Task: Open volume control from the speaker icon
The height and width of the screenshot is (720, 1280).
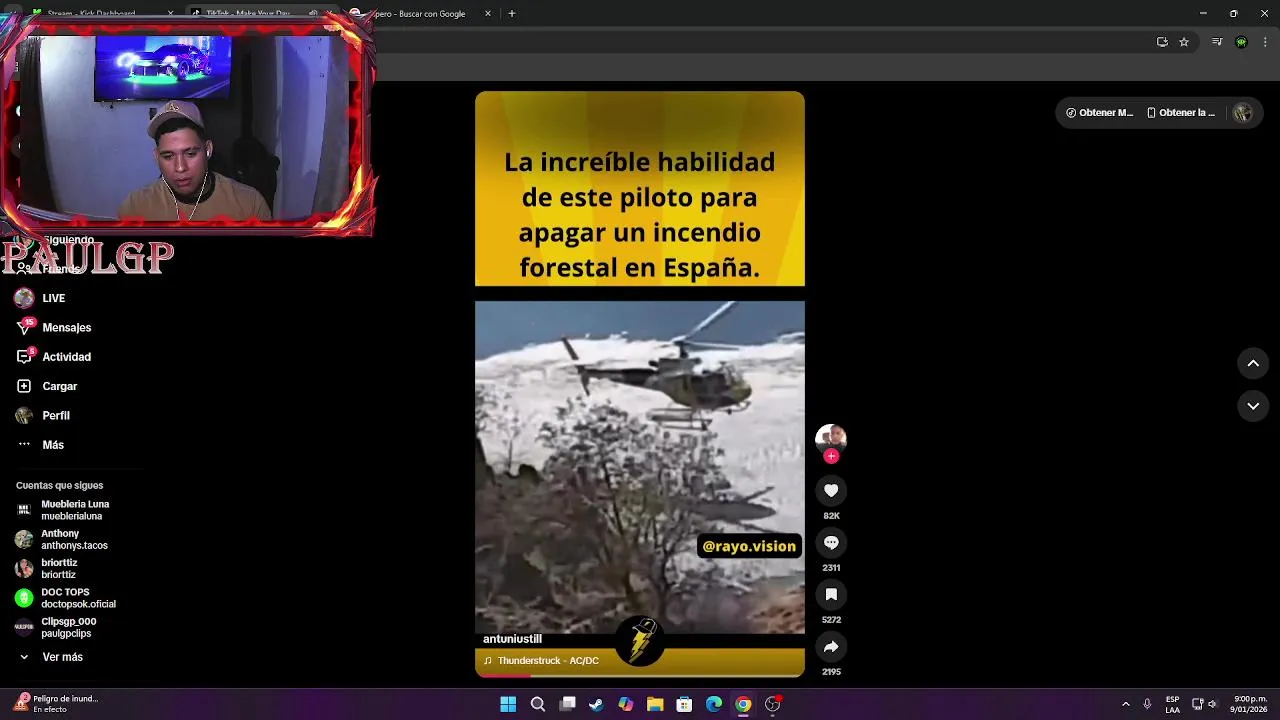Action: tap(1211, 704)
